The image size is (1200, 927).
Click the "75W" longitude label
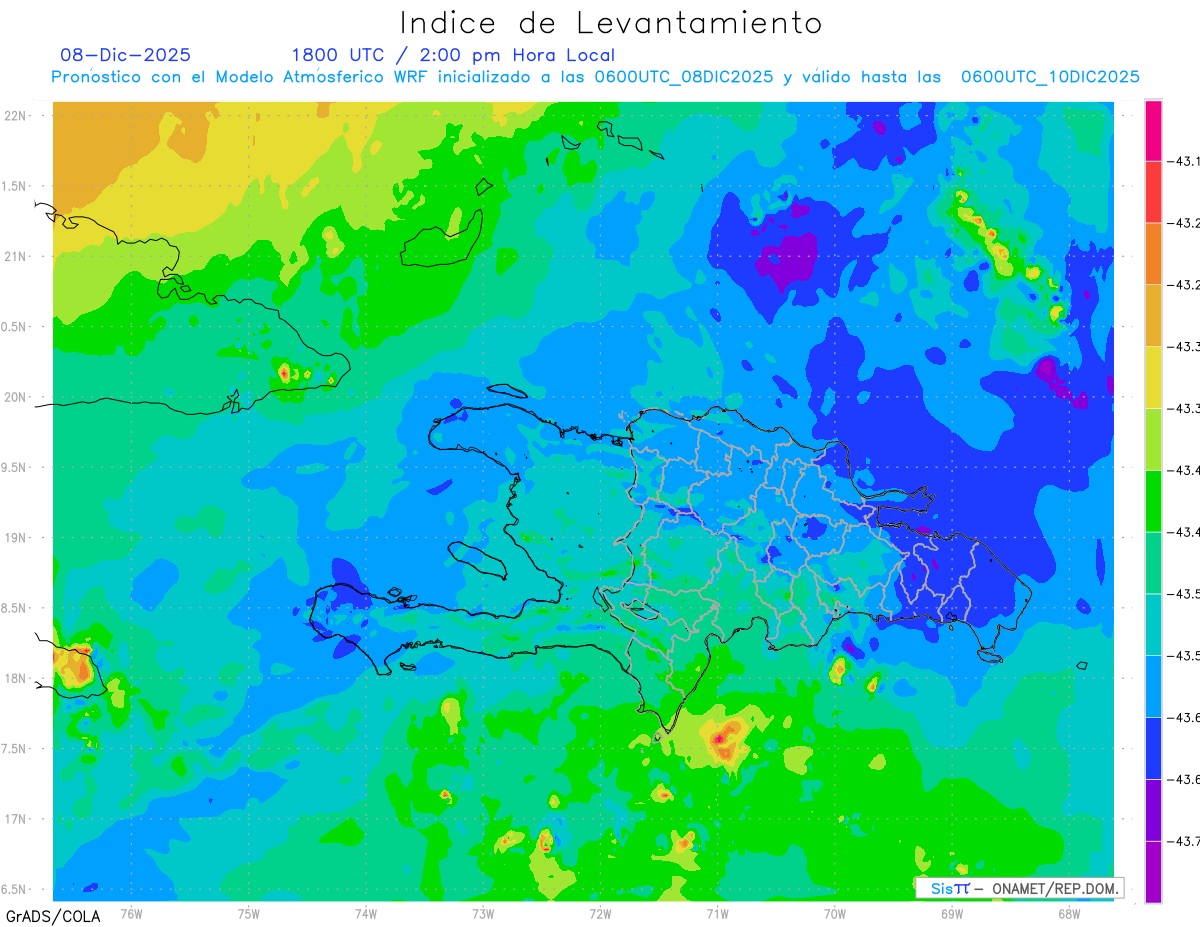(249, 913)
